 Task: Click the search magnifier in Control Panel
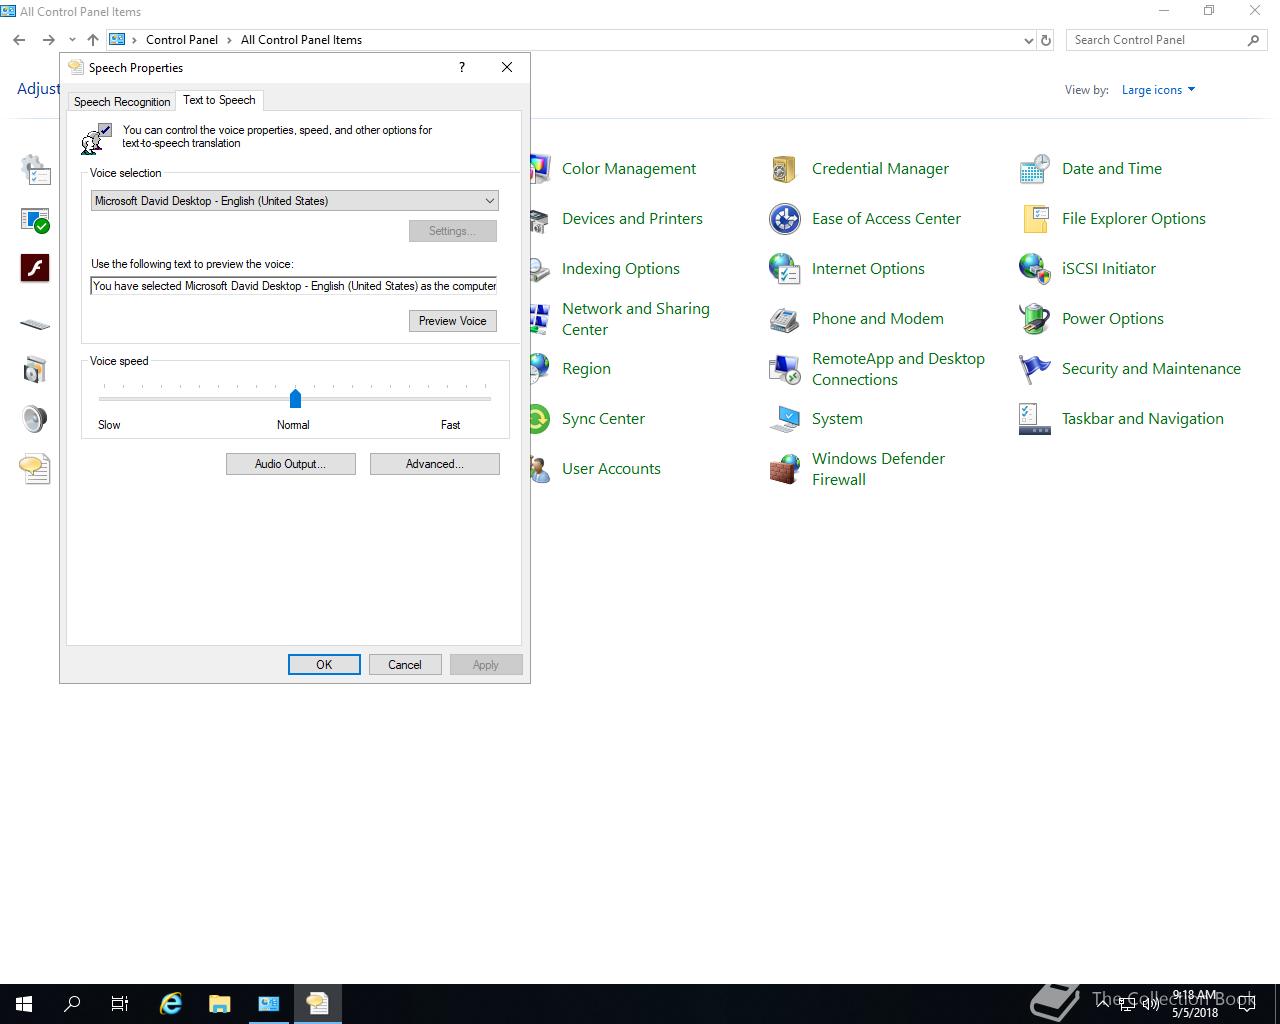click(x=1253, y=40)
